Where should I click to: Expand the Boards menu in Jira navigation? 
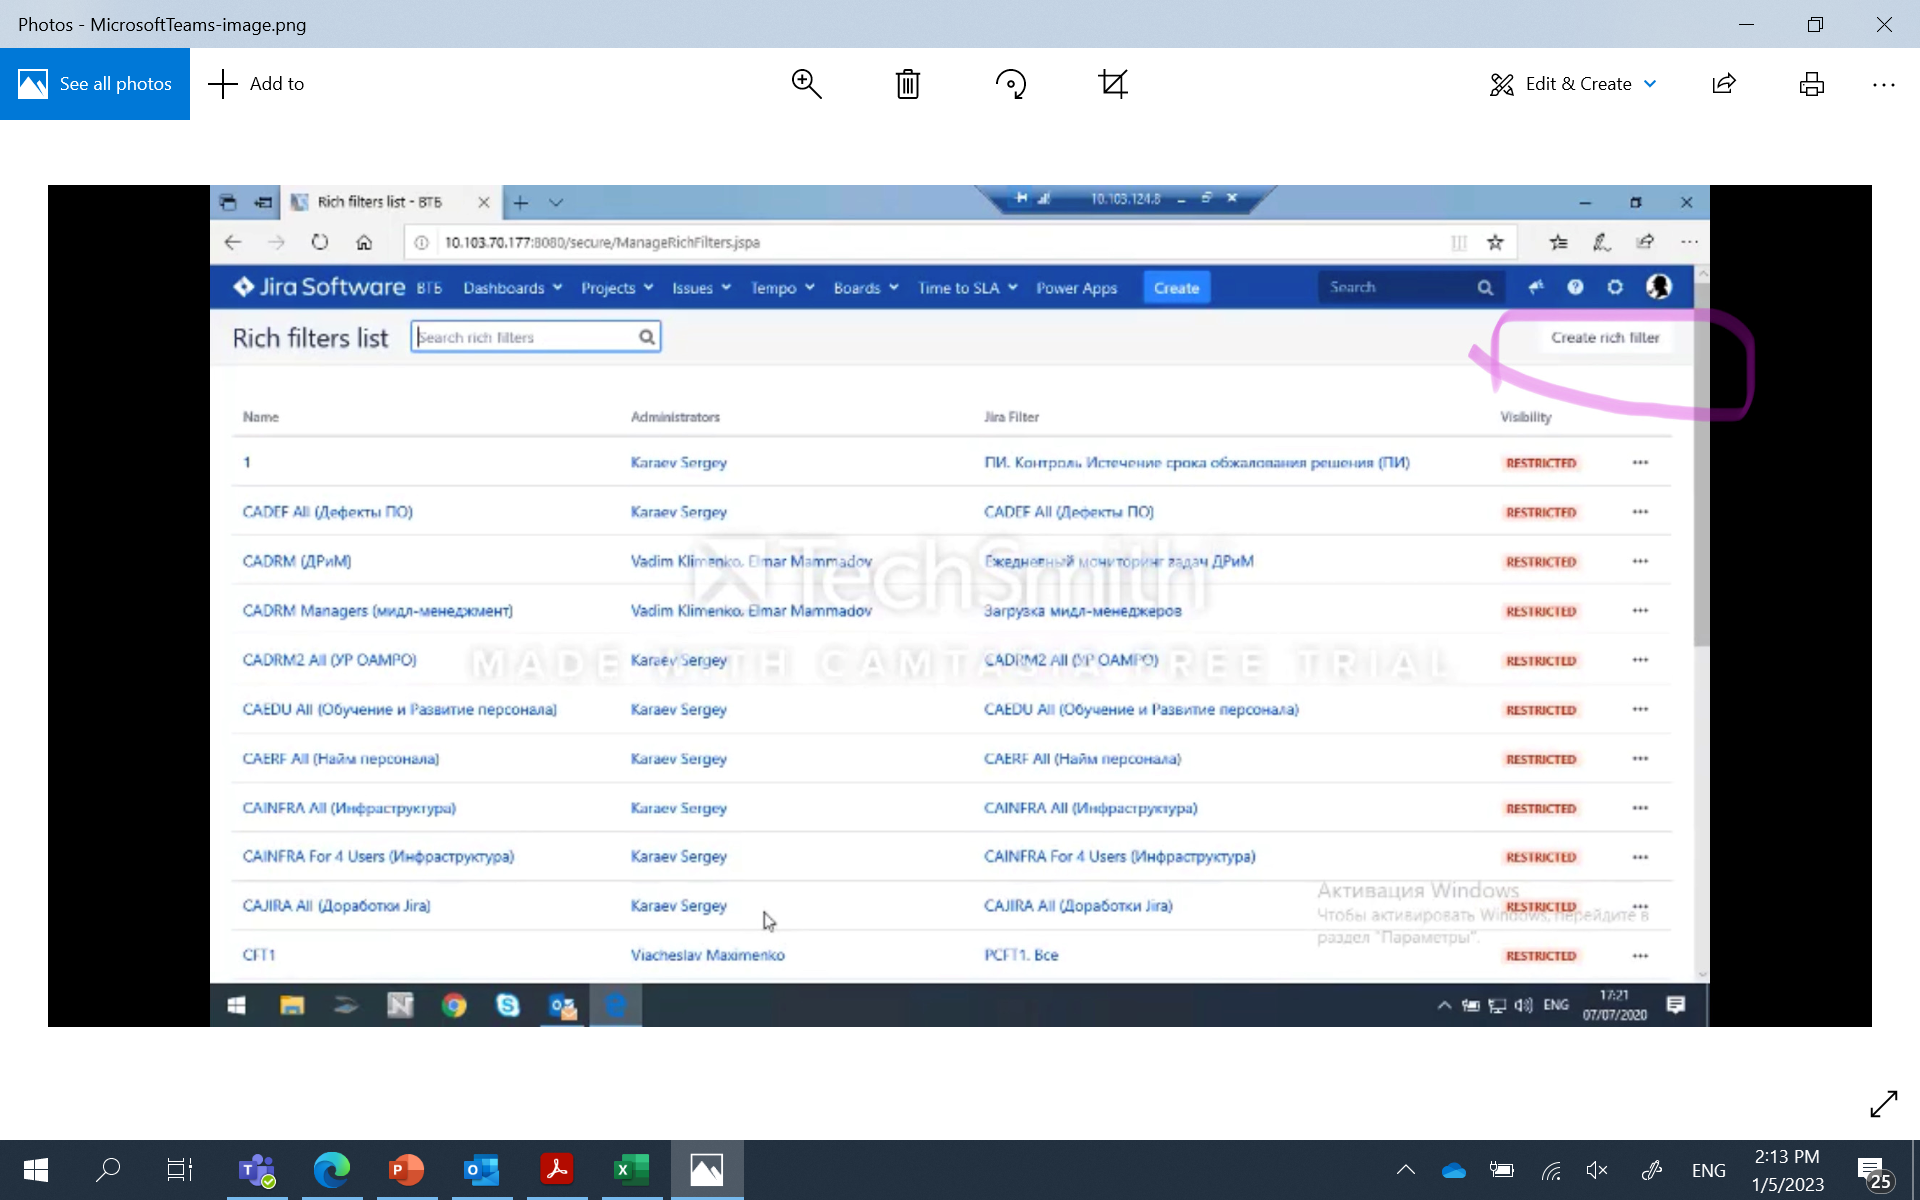point(864,288)
